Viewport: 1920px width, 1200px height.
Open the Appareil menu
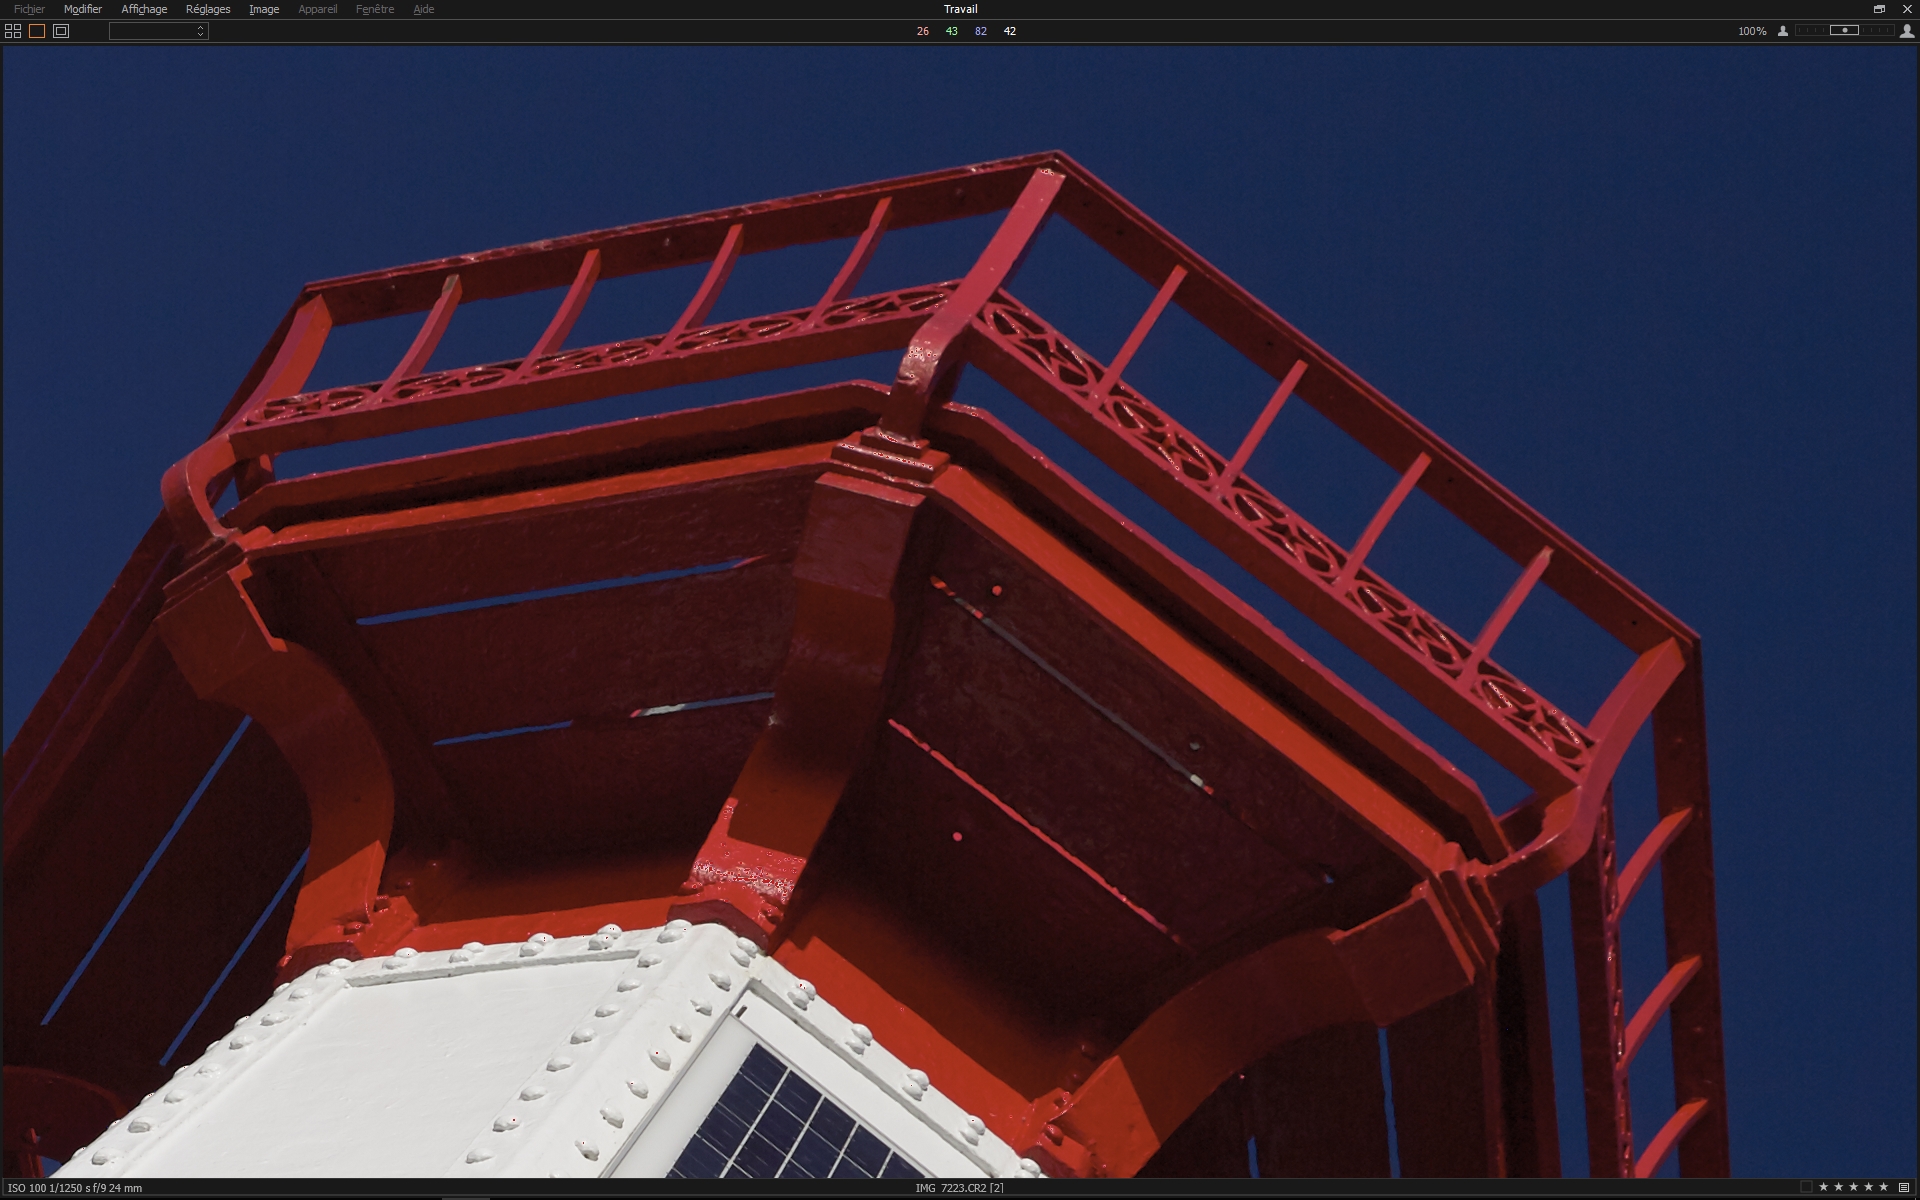coord(317,9)
